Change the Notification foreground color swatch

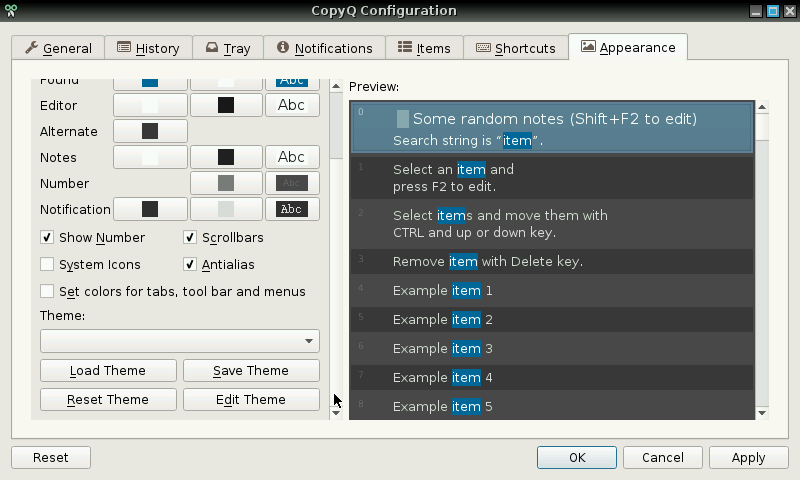[x=226, y=209]
